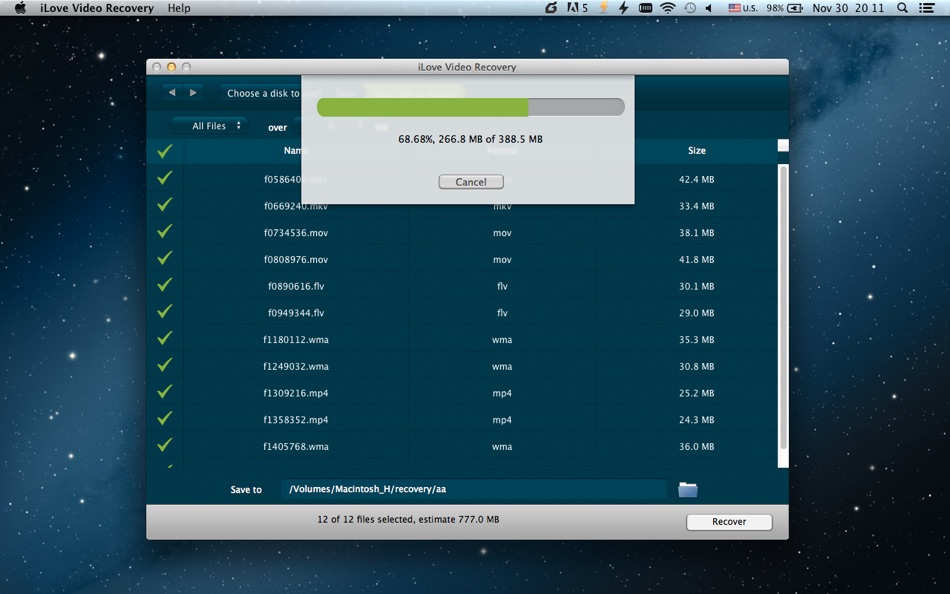Uncheck the file with size 33.4 MB
Image resolution: width=950 pixels, height=594 pixels.
165,205
